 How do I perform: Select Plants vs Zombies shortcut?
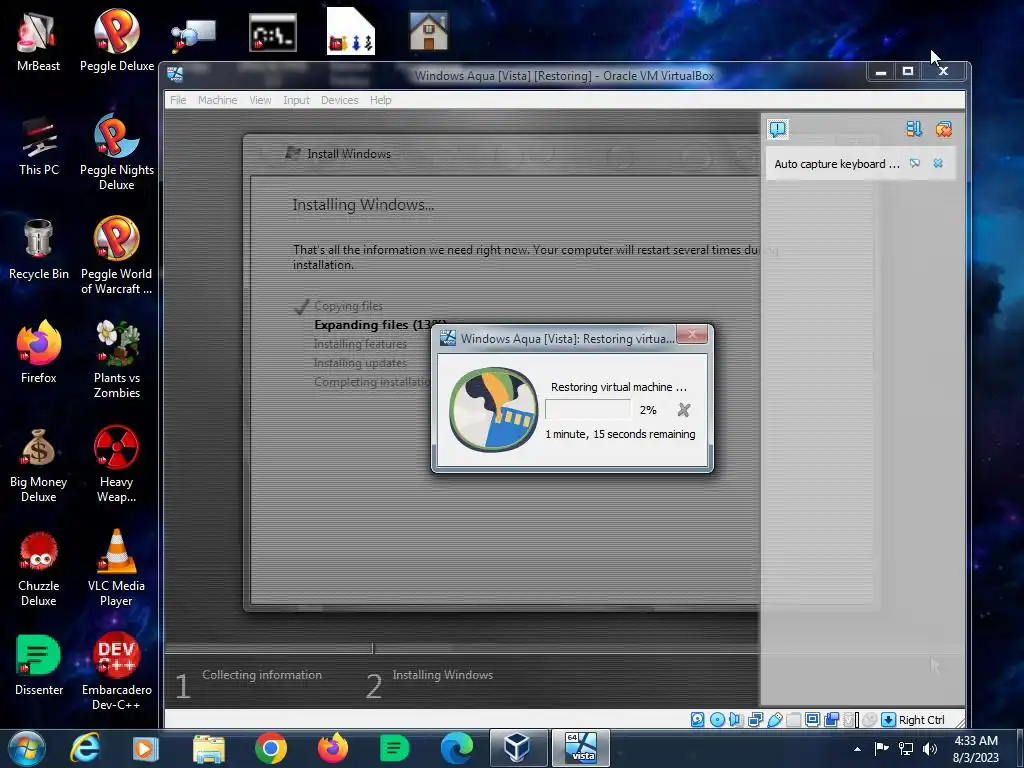(117, 359)
